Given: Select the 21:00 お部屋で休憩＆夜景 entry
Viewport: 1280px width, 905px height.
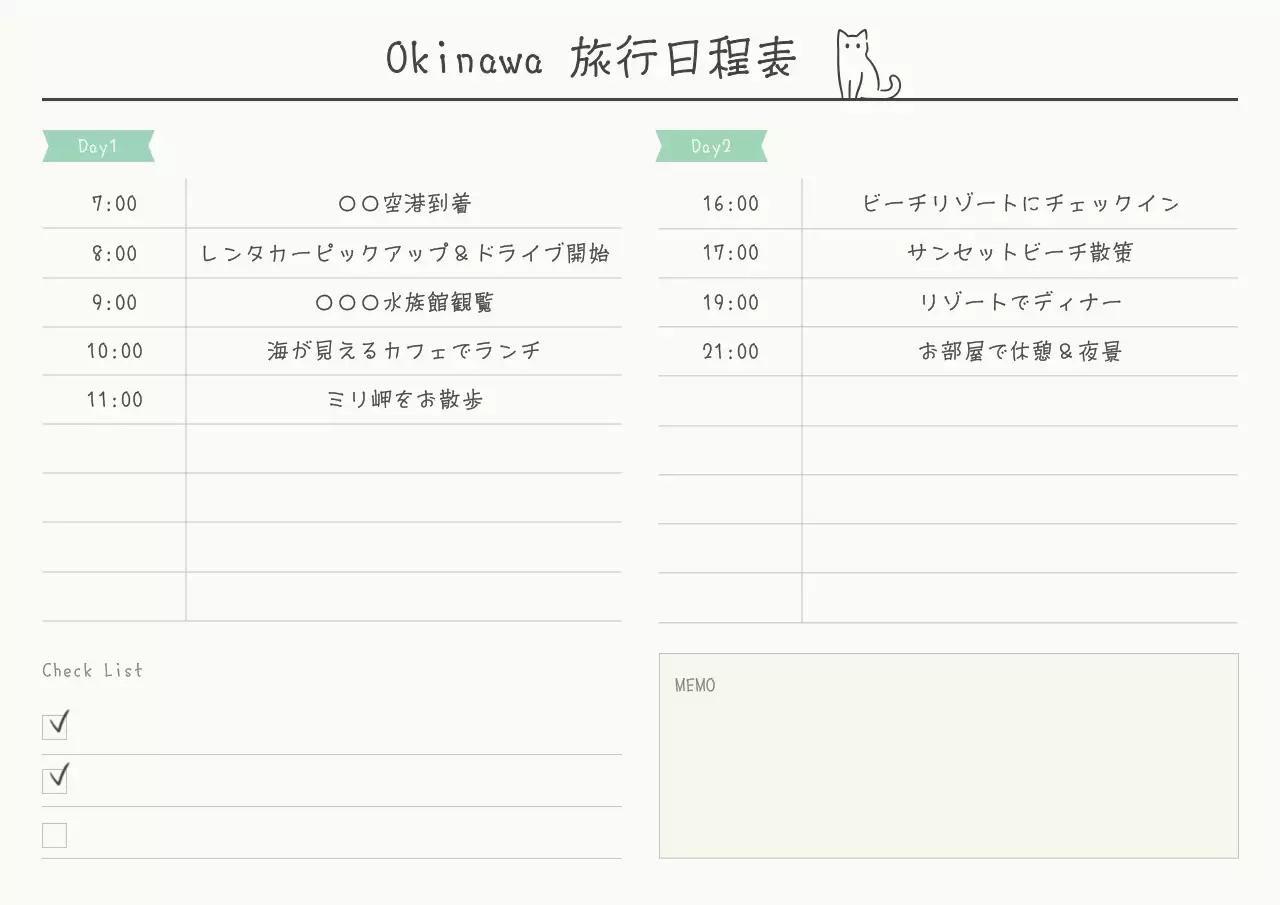Looking at the screenshot, I should coord(1019,351).
